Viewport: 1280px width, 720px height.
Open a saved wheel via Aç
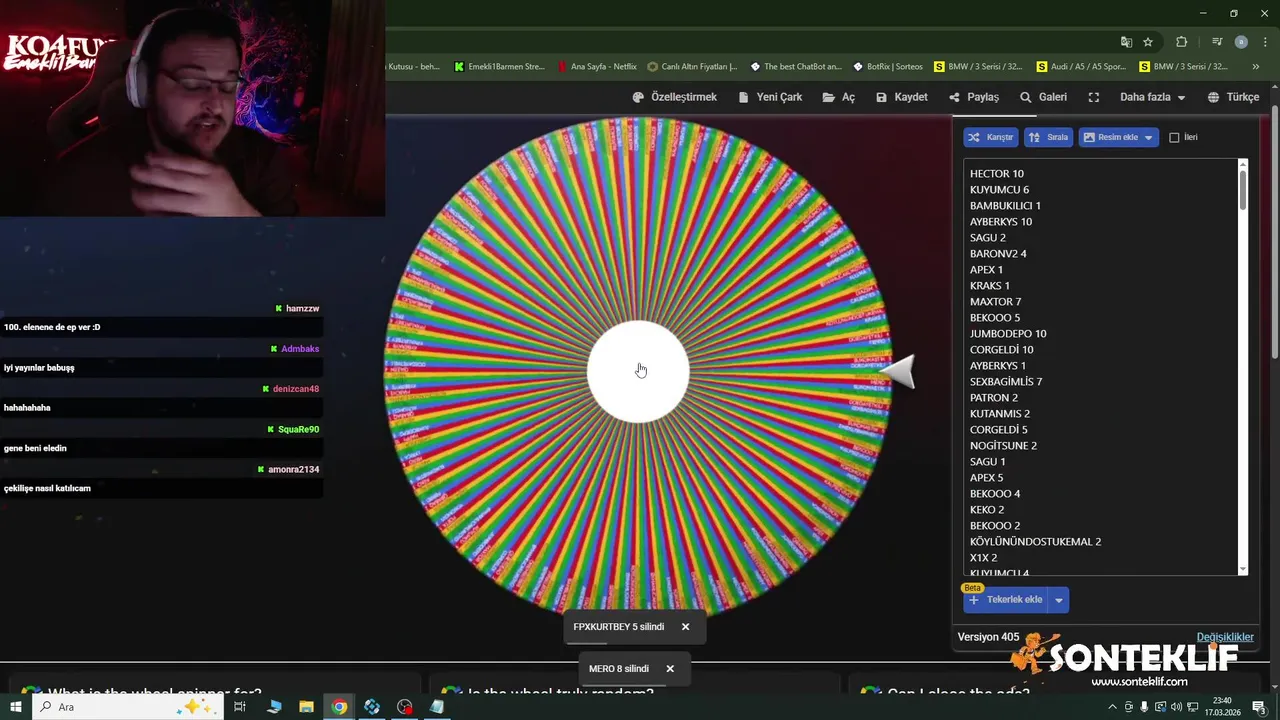pyautogui.click(x=839, y=97)
